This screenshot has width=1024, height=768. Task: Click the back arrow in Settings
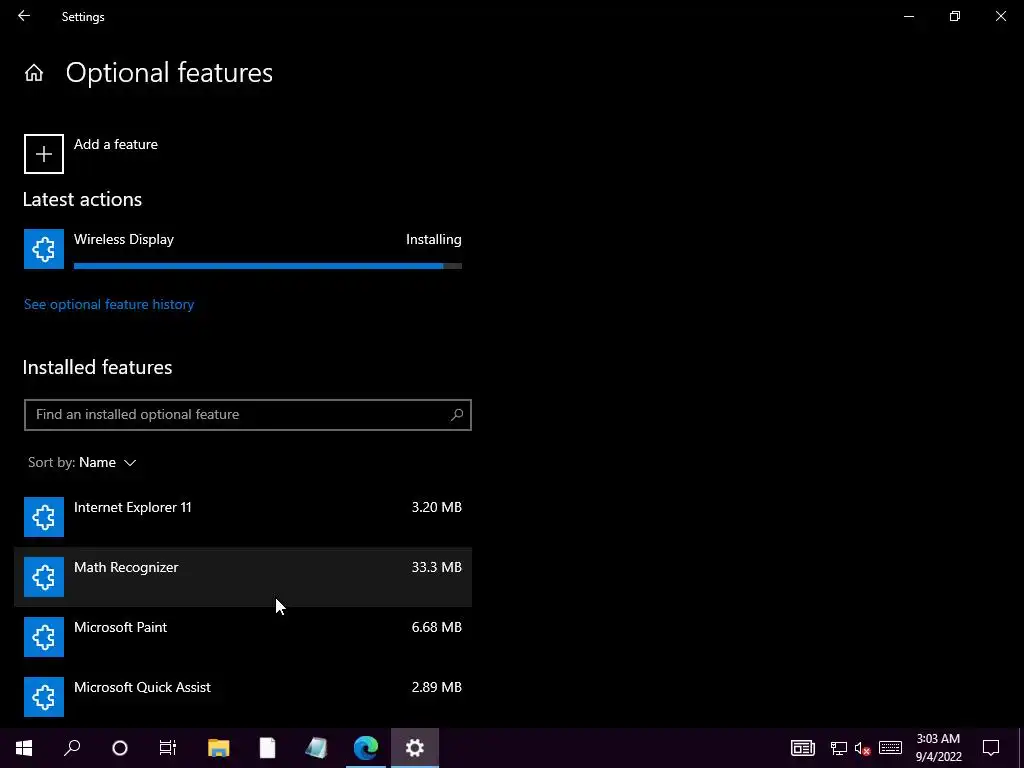pos(24,16)
